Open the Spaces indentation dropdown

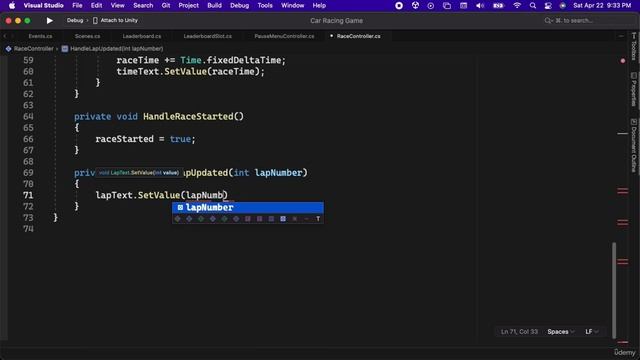561,332
